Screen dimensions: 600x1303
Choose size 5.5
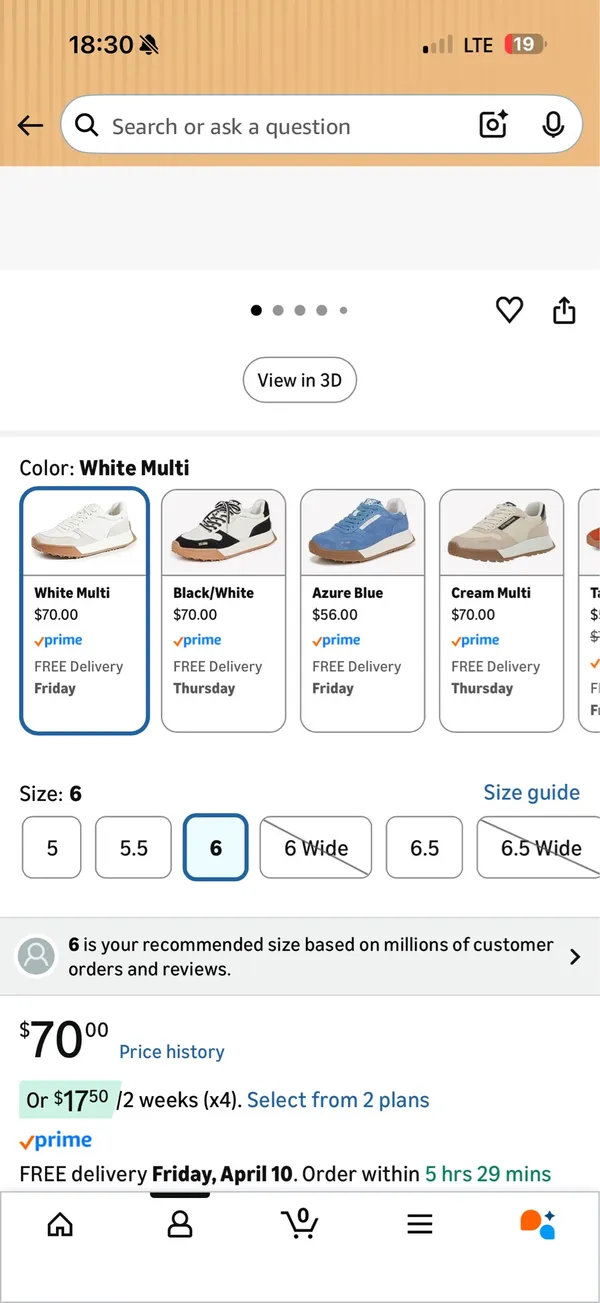(134, 848)
